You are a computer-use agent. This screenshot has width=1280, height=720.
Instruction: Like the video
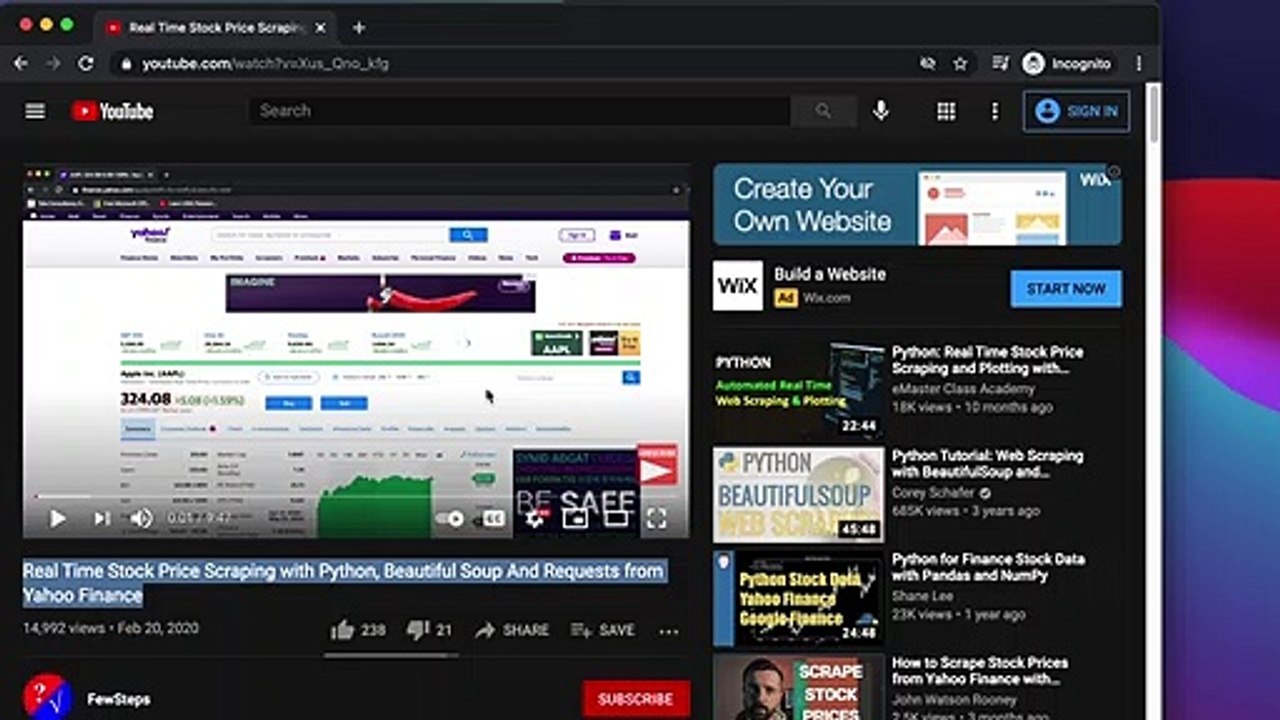tap(358, 630)
